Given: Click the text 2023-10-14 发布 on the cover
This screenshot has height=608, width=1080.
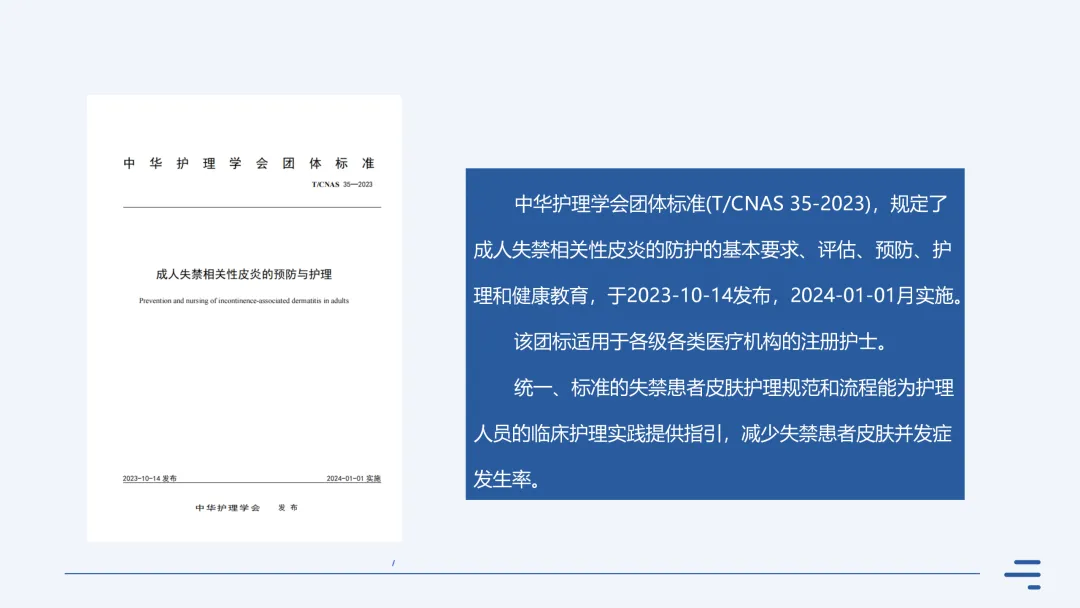Looking at the screenshot, I should coord(149,478).
